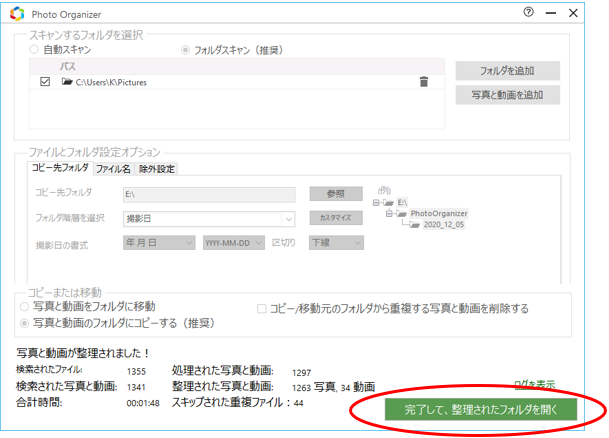609x438 pixels.
Task: Click the E:\ label in example tree
Action: (x=402, y=202)
